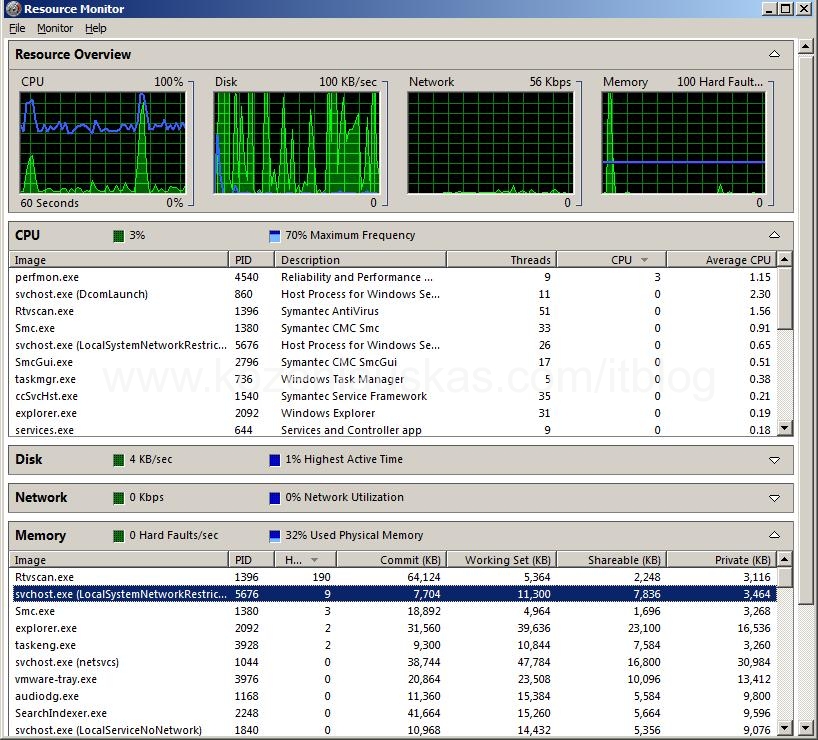Expand the Disk section
818x740 pixels.
pyautogui.click(x=775, y=460)
